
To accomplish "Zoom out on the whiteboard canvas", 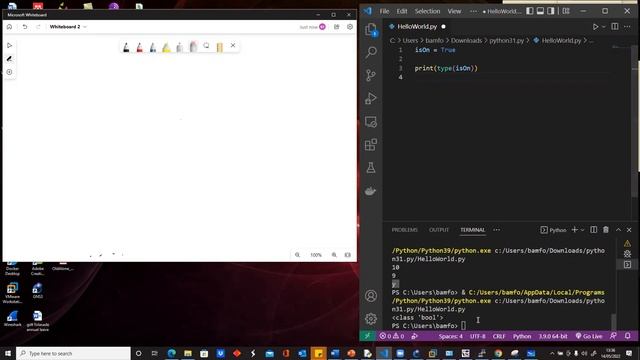I will [298, 255].
